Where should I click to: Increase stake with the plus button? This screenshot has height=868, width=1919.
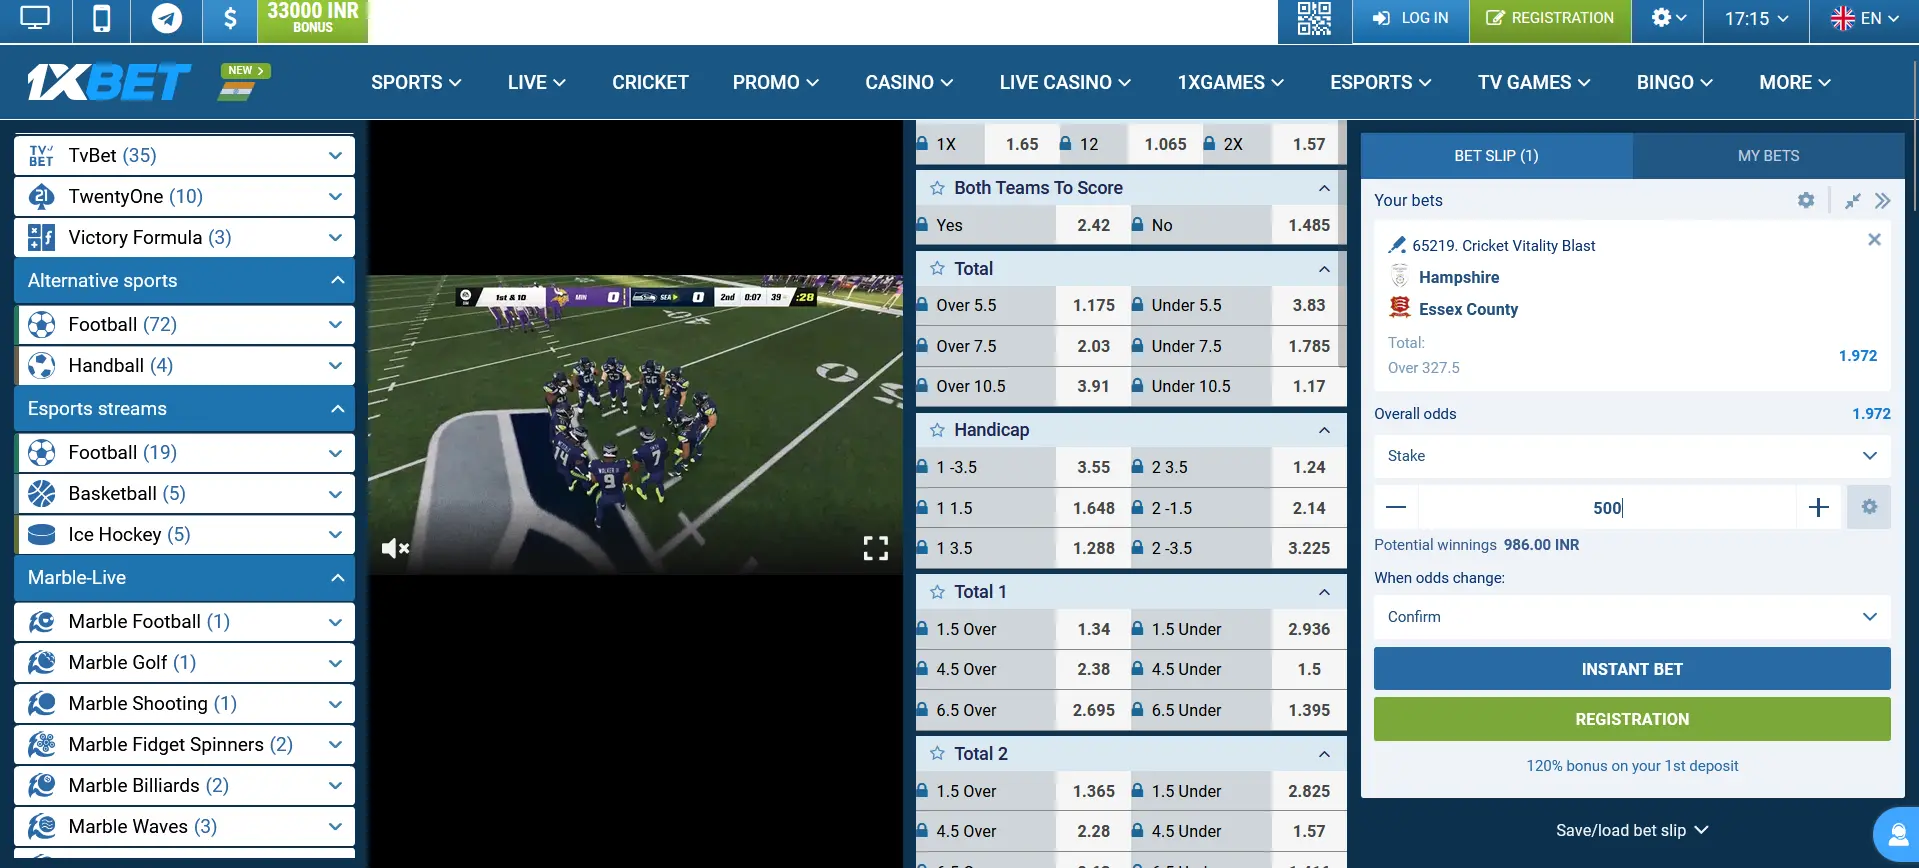[1819, 507]
